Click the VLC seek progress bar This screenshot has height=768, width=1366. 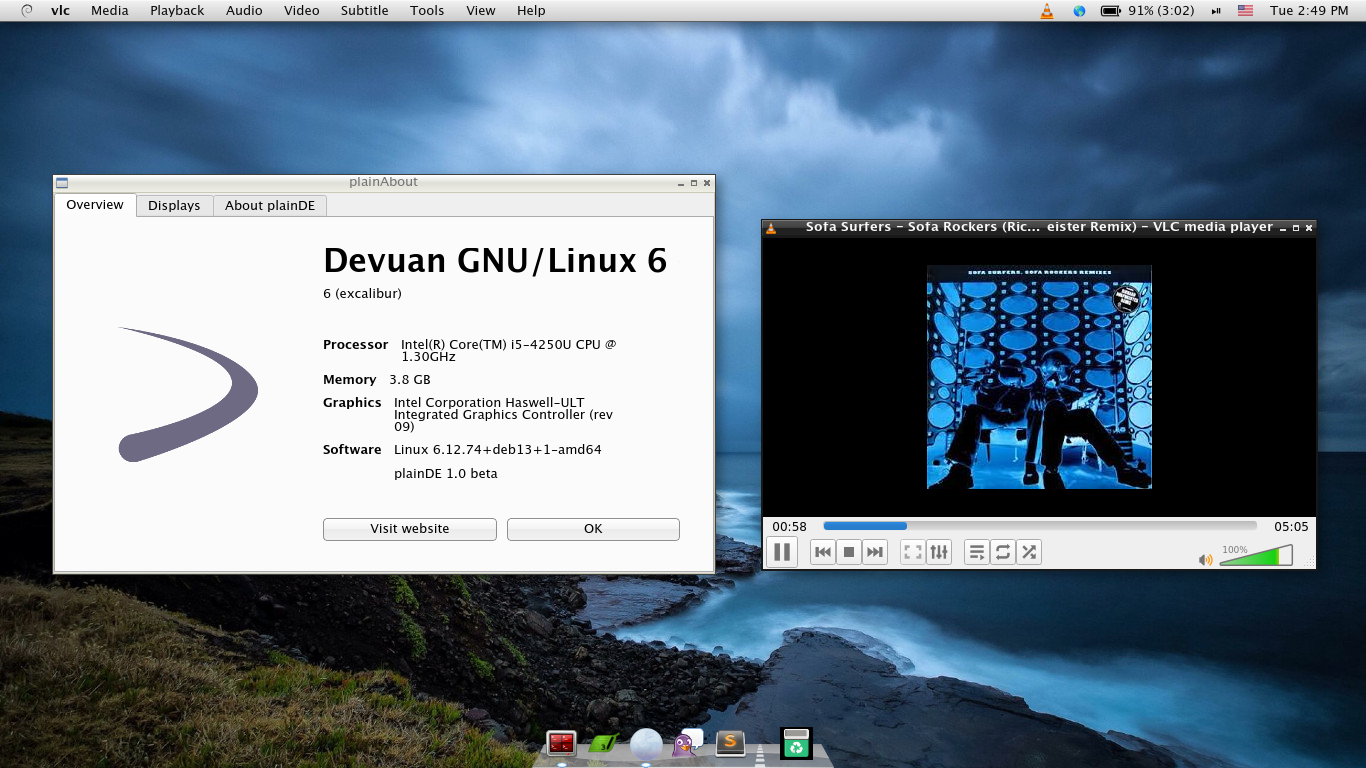[1039, 526]
